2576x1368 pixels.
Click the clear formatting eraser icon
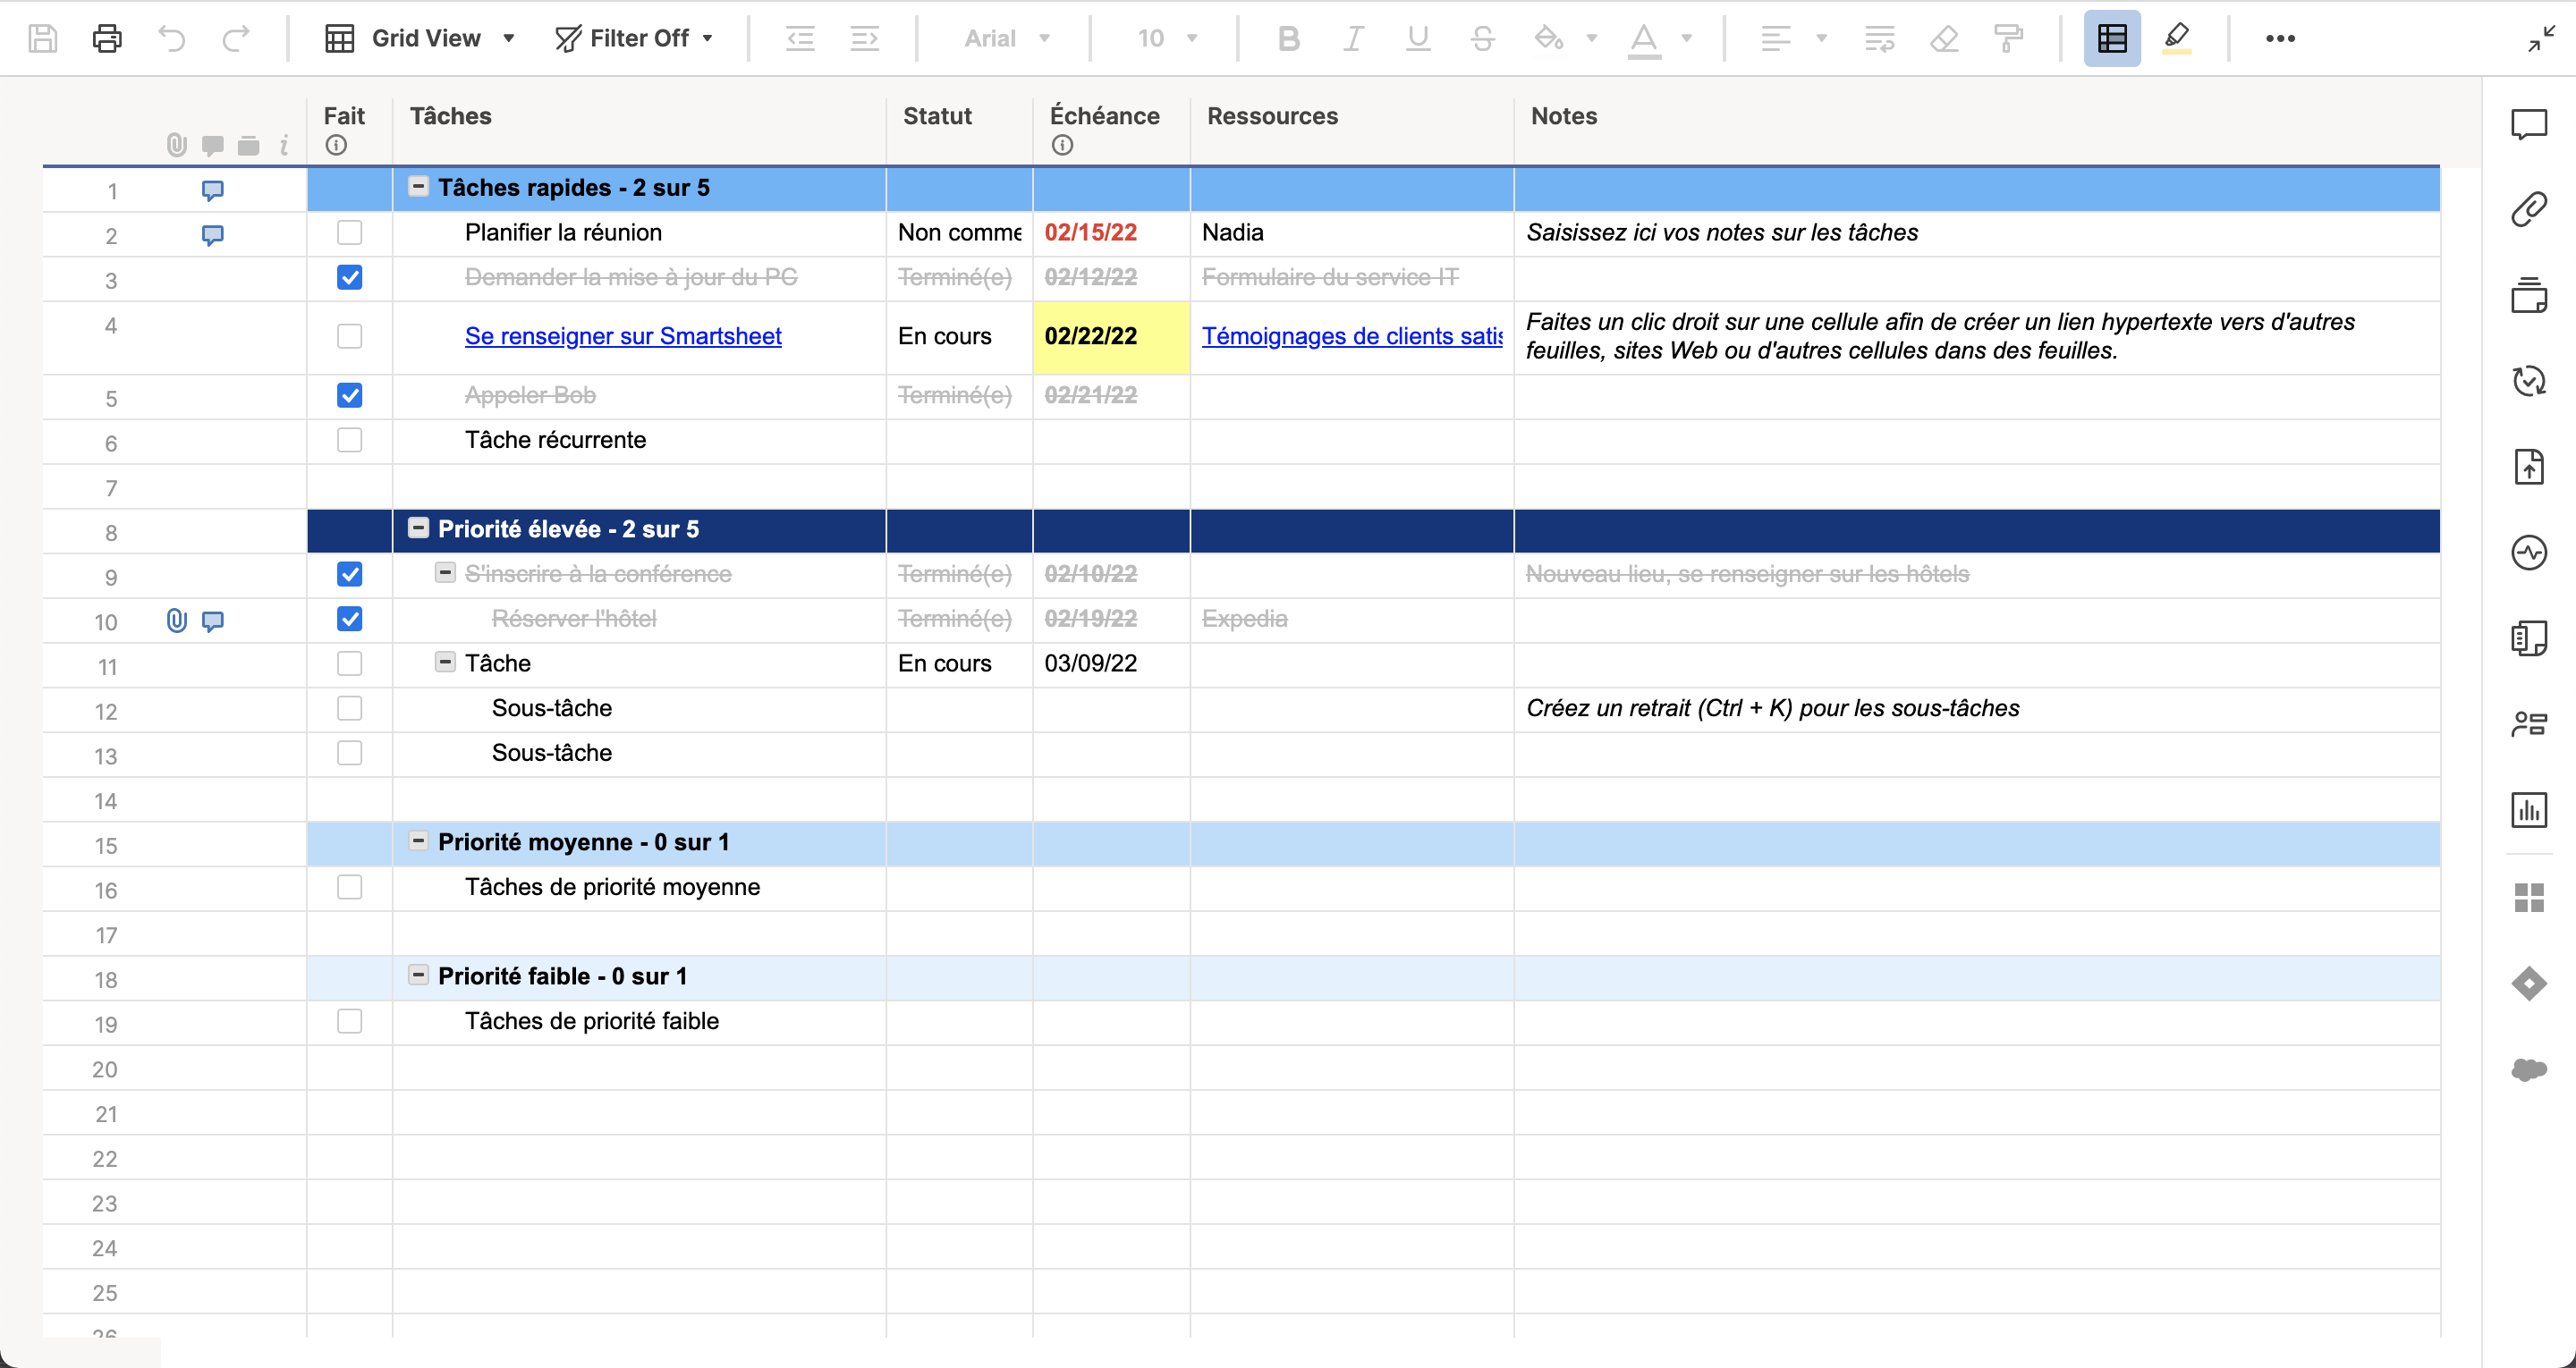coord(1944,38)
